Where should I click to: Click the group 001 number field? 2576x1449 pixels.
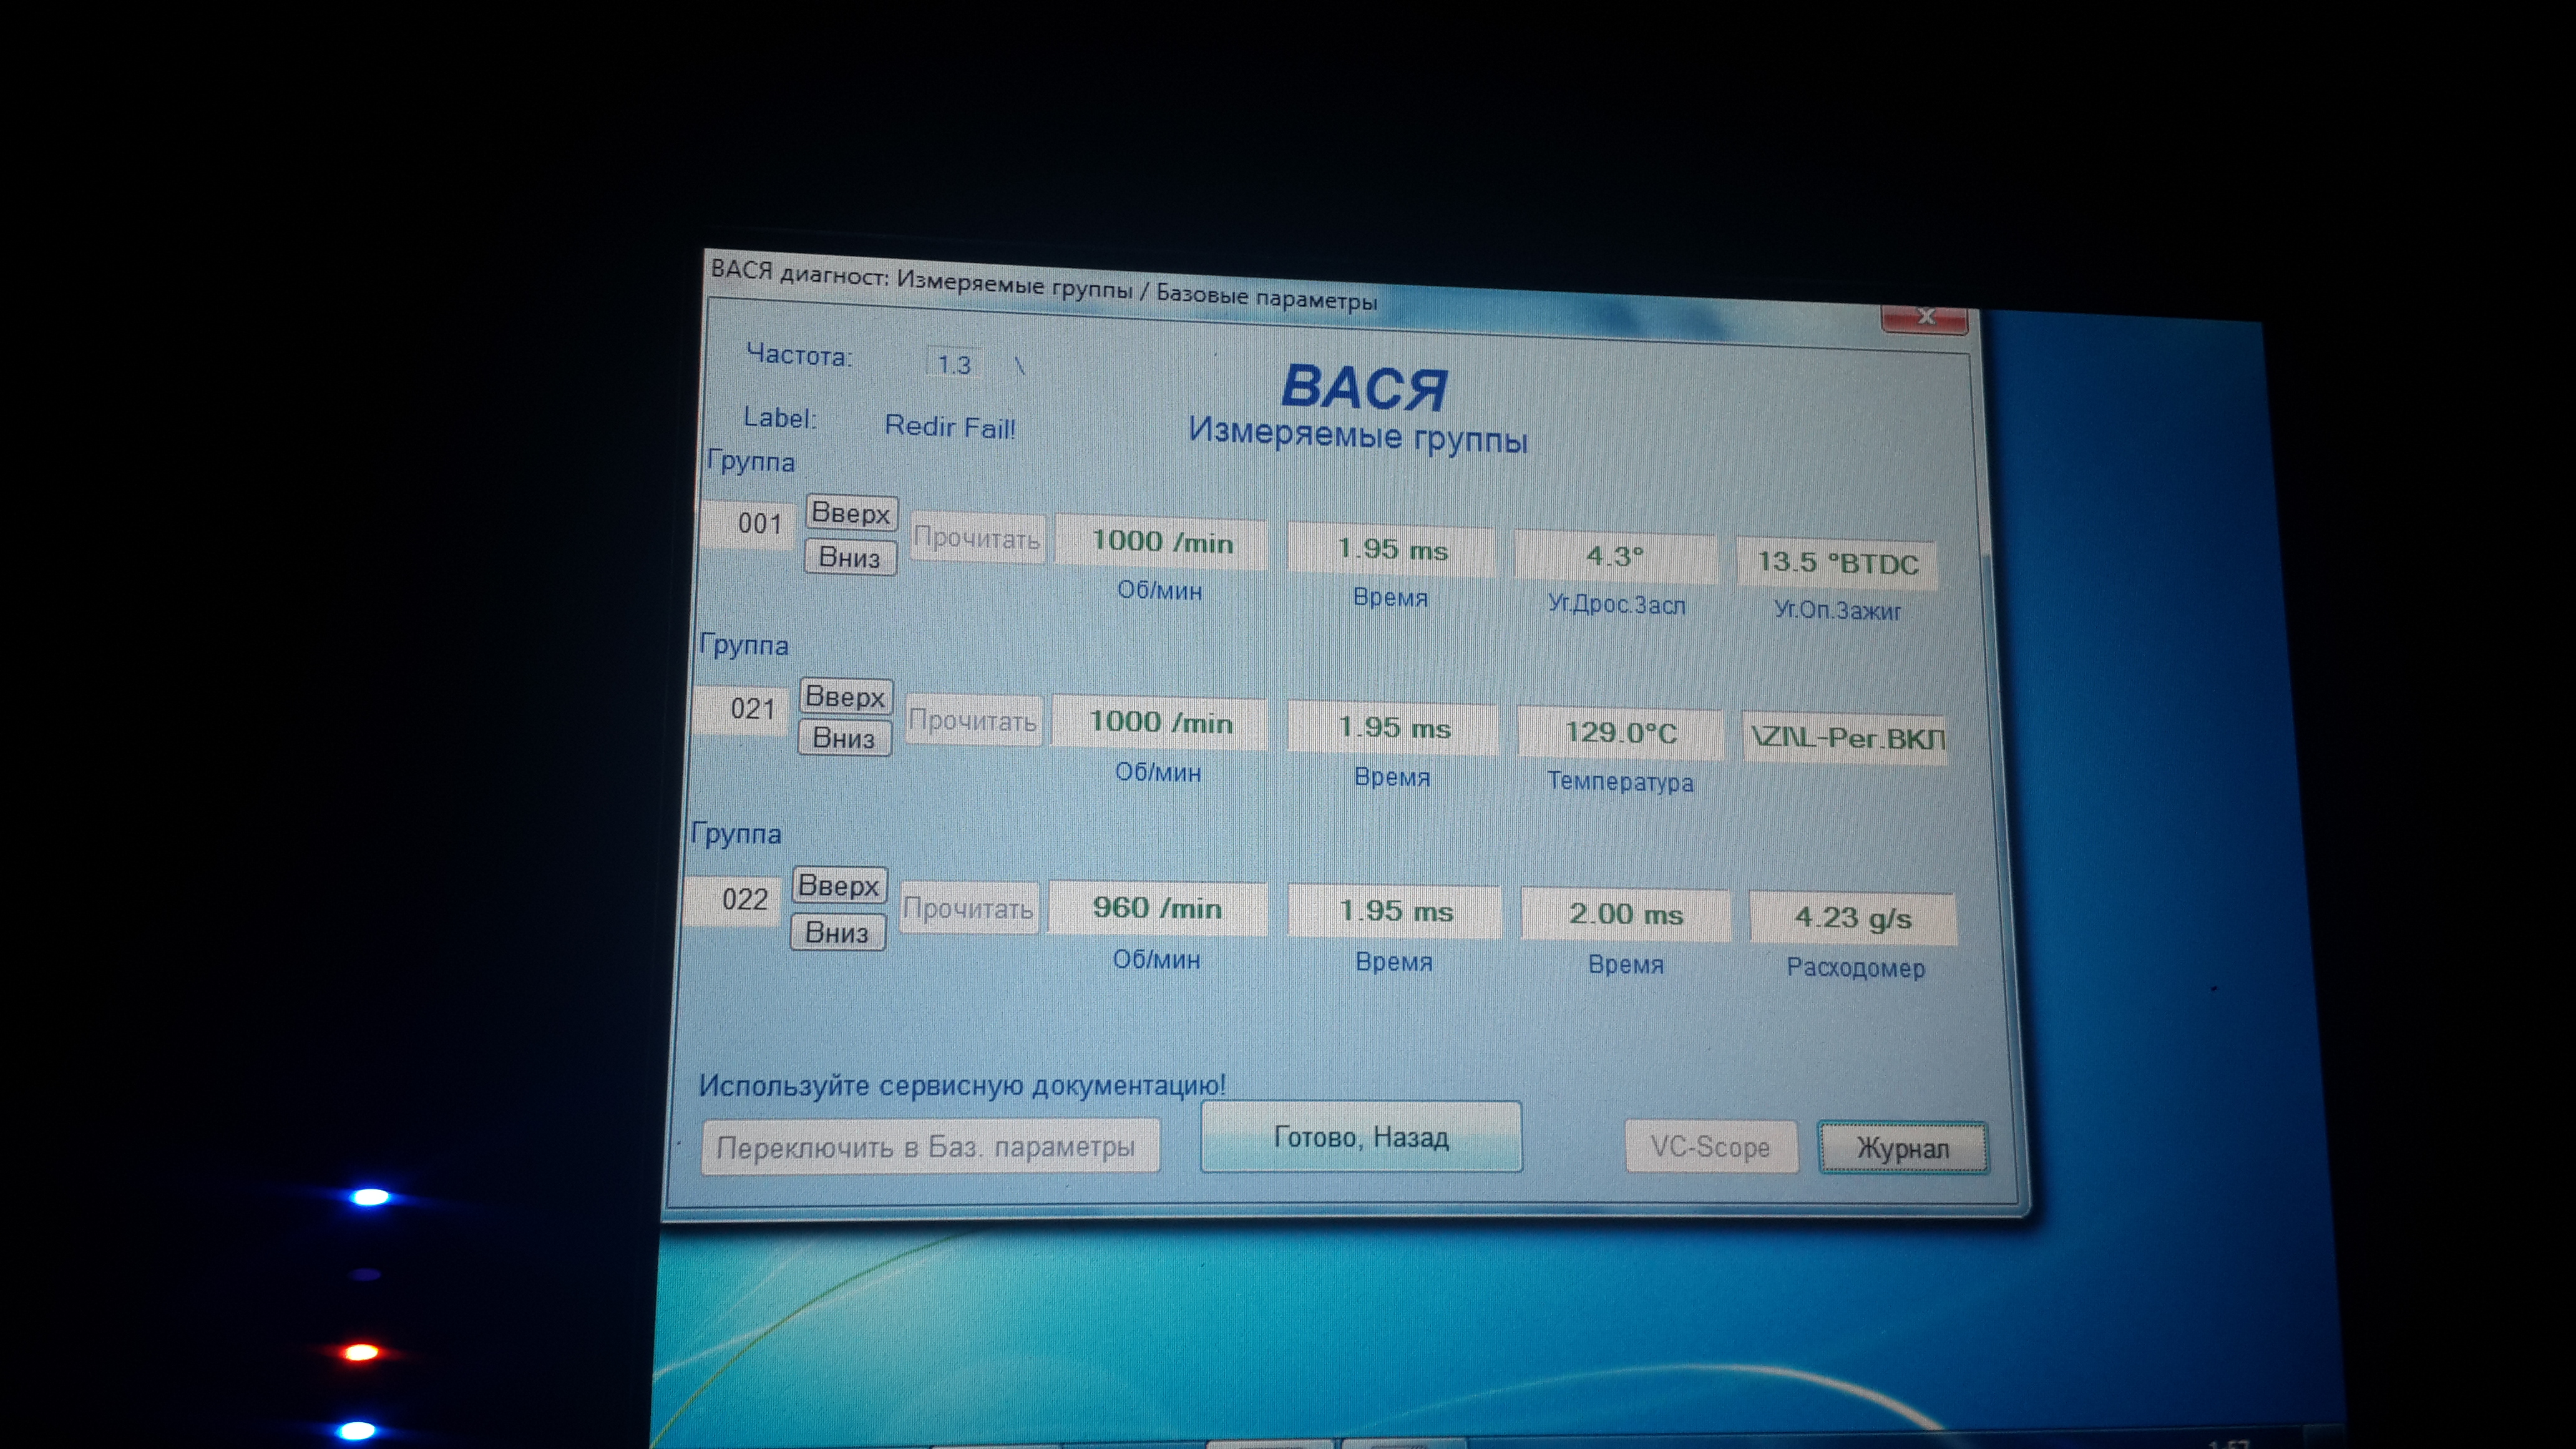coord(758,524)
